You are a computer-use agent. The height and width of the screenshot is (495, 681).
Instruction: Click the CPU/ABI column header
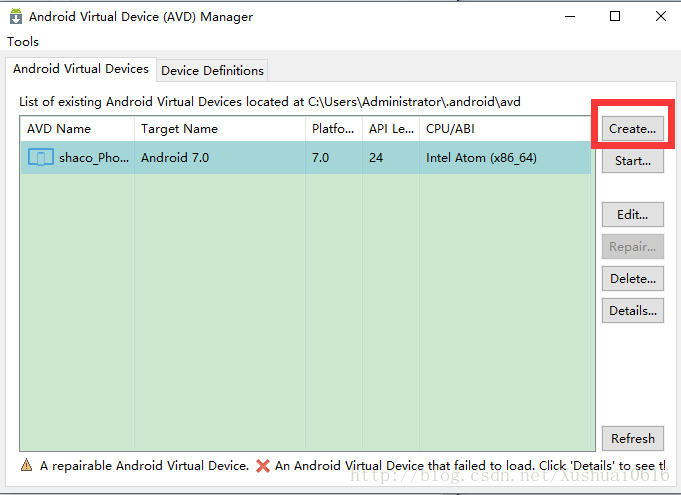(x=505, y=129)
